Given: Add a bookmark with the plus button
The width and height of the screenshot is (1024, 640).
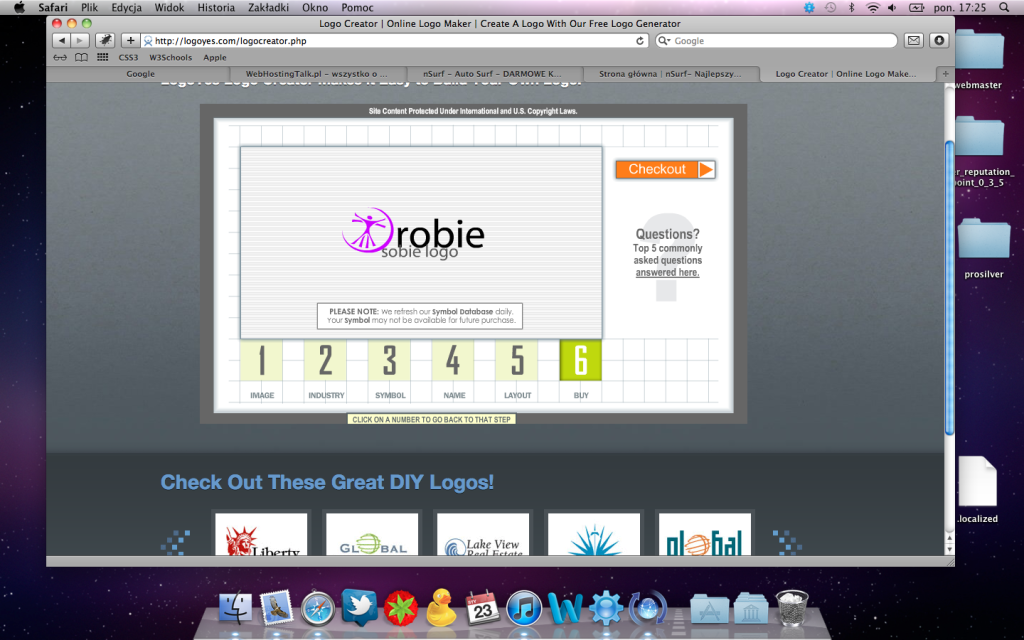Looking at the screenshot, I should [131, 40].
